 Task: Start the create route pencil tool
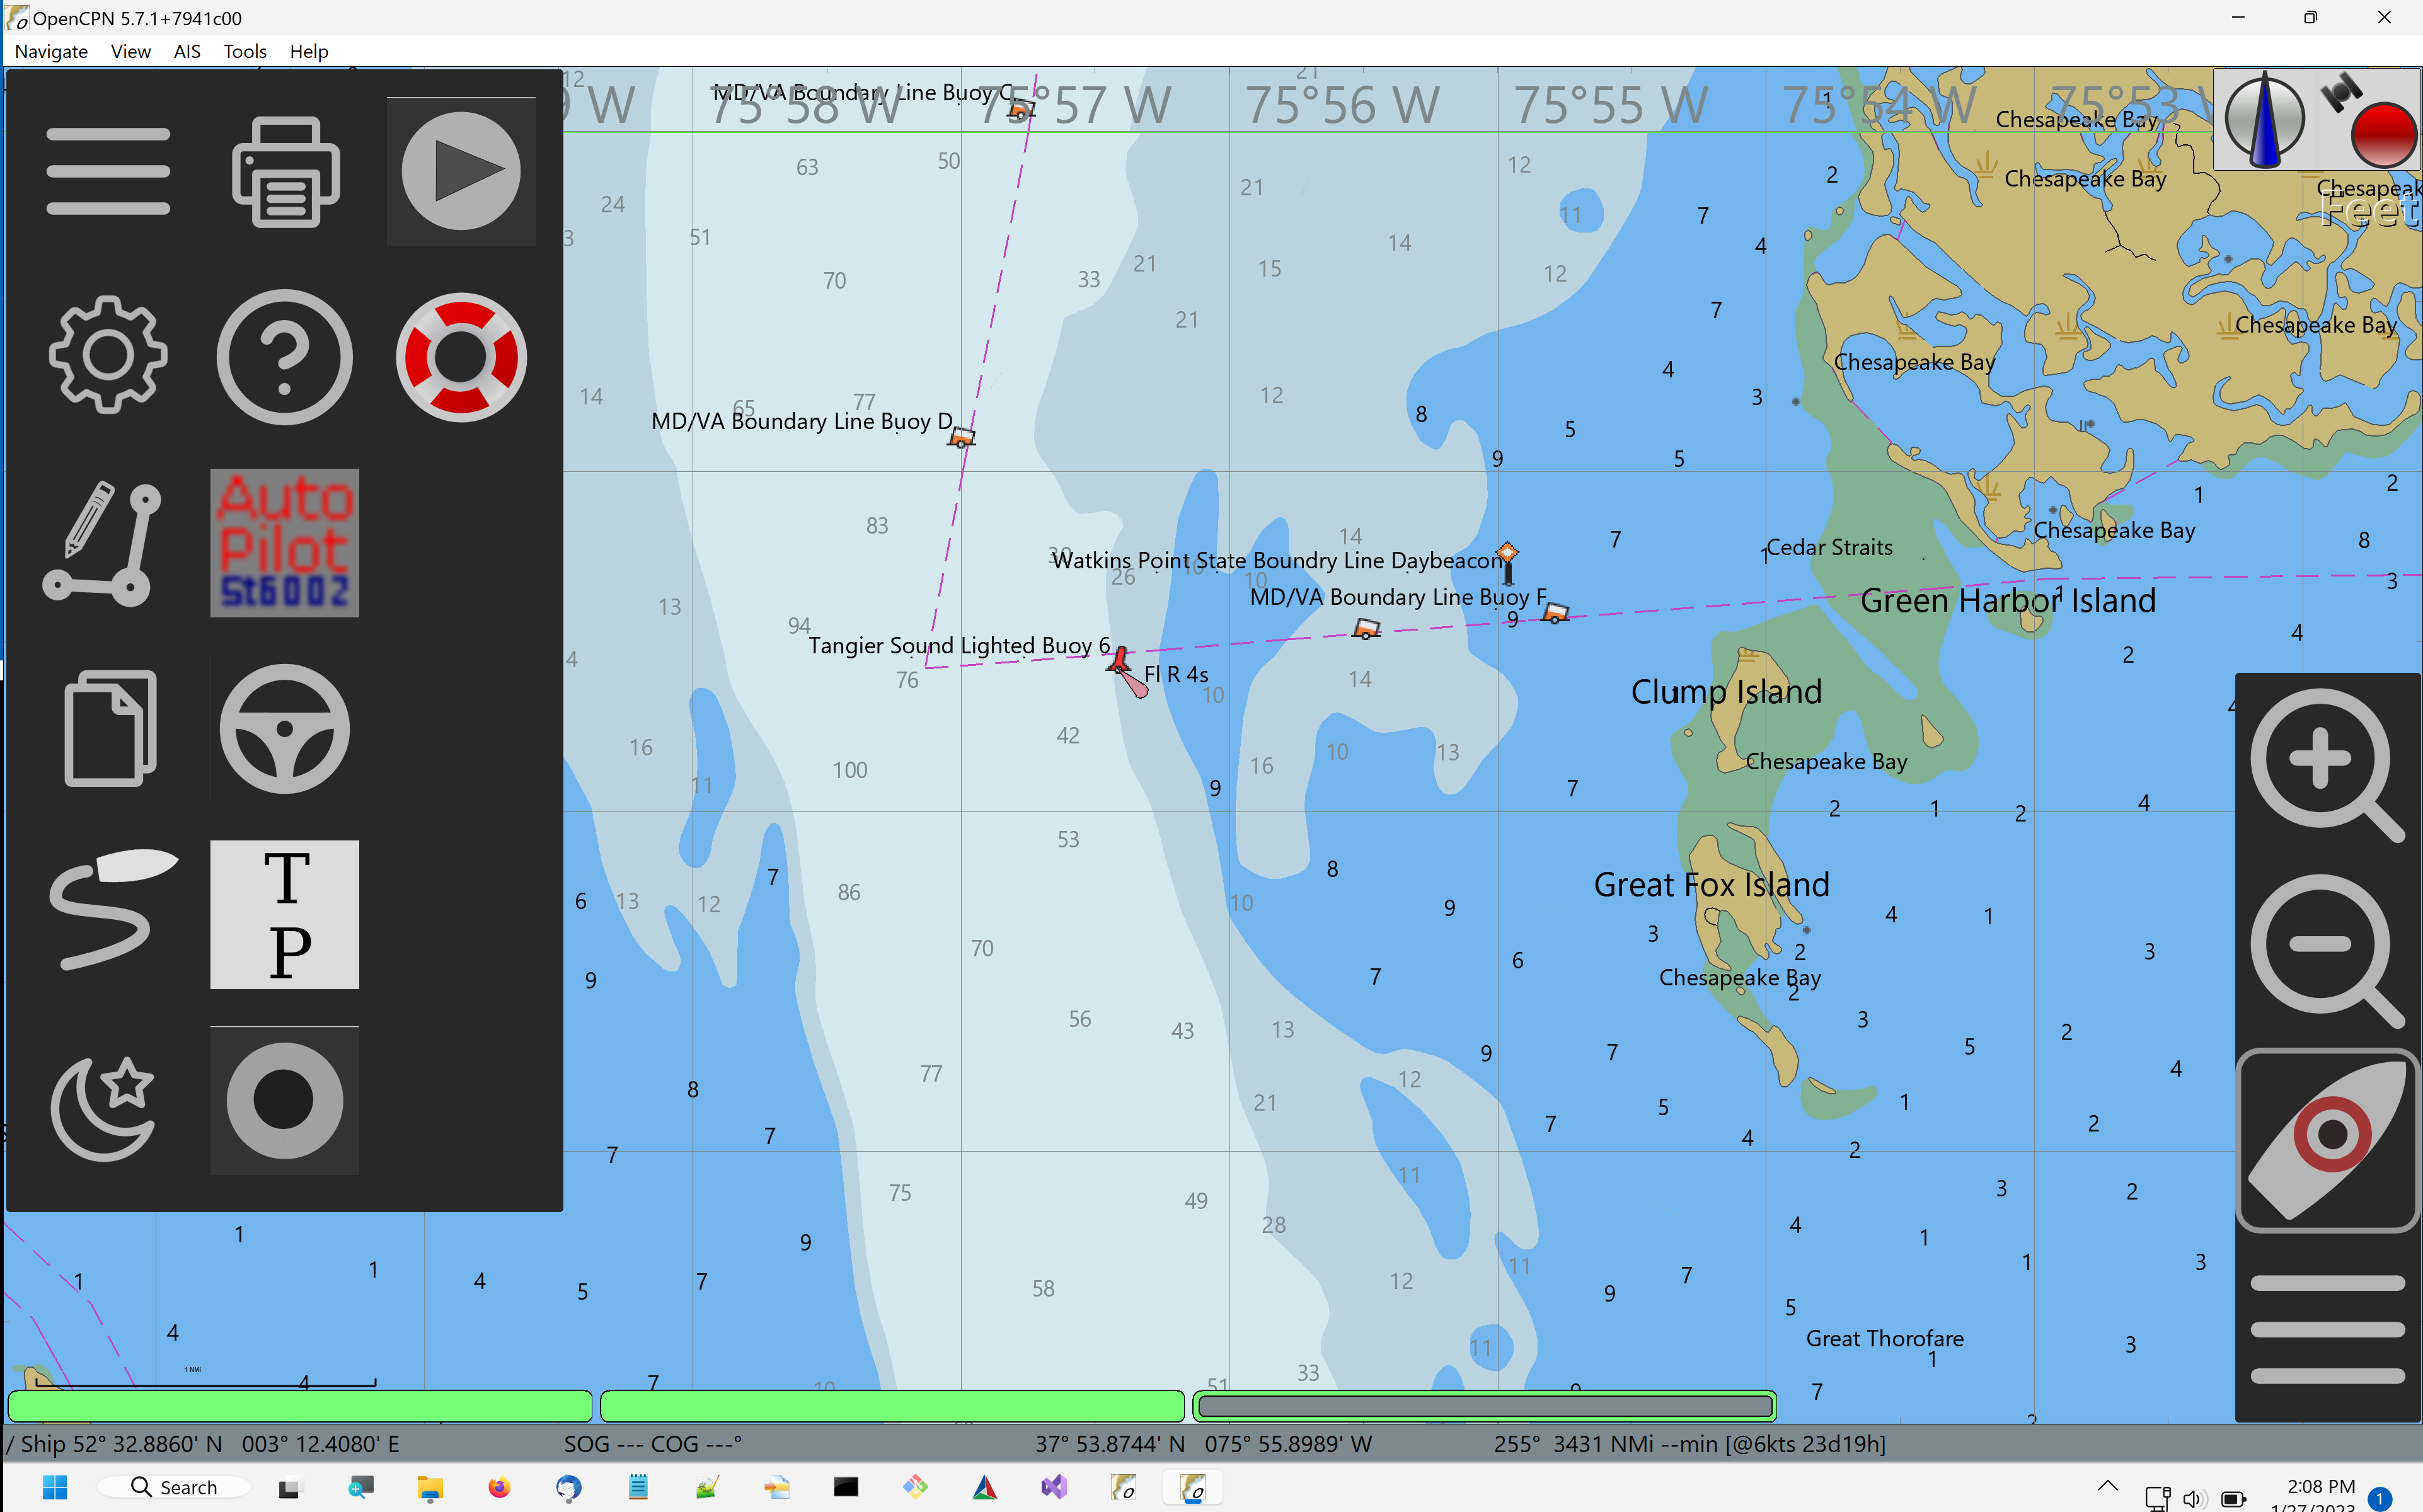(x=103, y=543)
